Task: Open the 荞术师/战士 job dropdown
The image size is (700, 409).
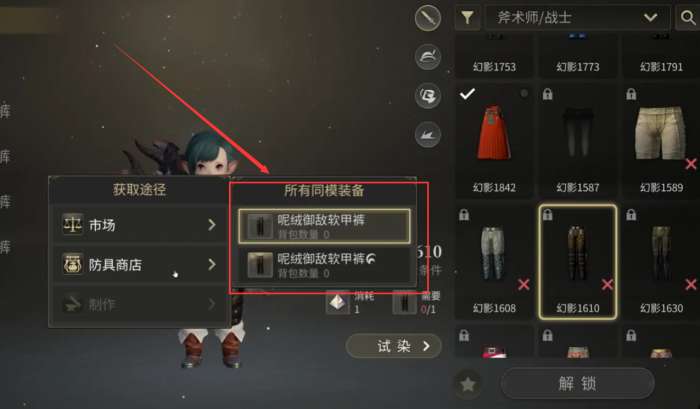Action: (578, 17)
